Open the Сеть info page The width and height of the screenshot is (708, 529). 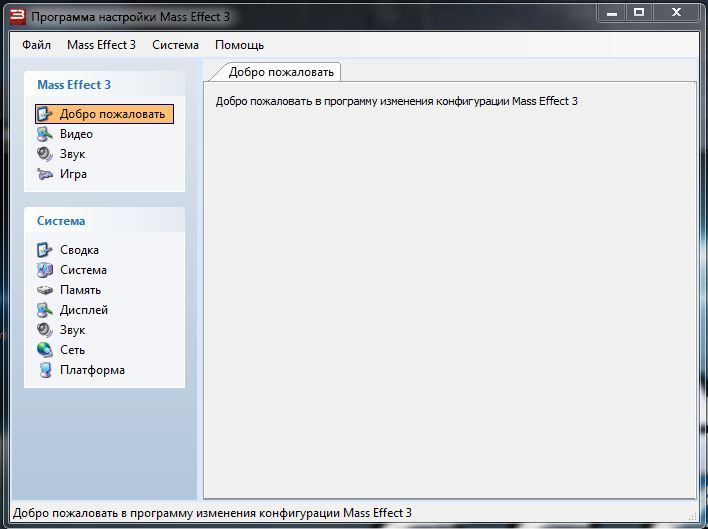click(x=72, y=350)
